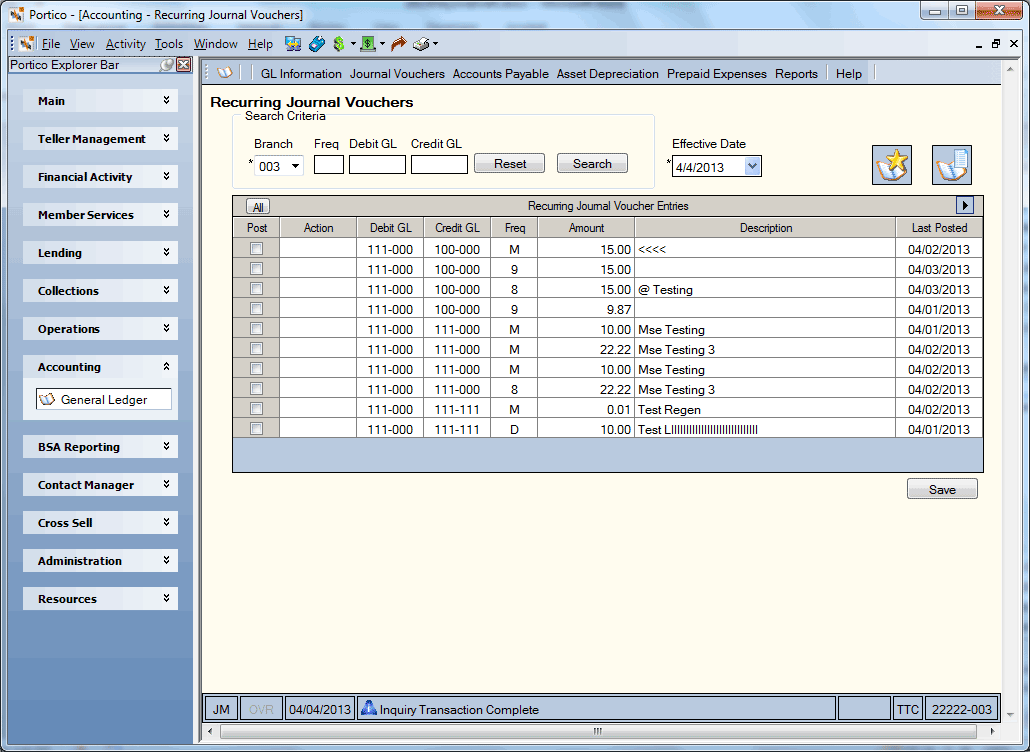Open the Reports menu

click(x=796, y=74)
